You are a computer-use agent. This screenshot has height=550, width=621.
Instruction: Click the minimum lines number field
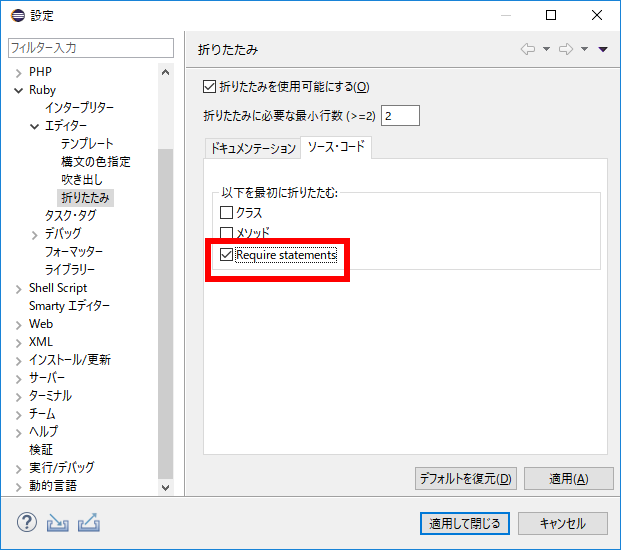pyautogui.click(x=400, y=116)
